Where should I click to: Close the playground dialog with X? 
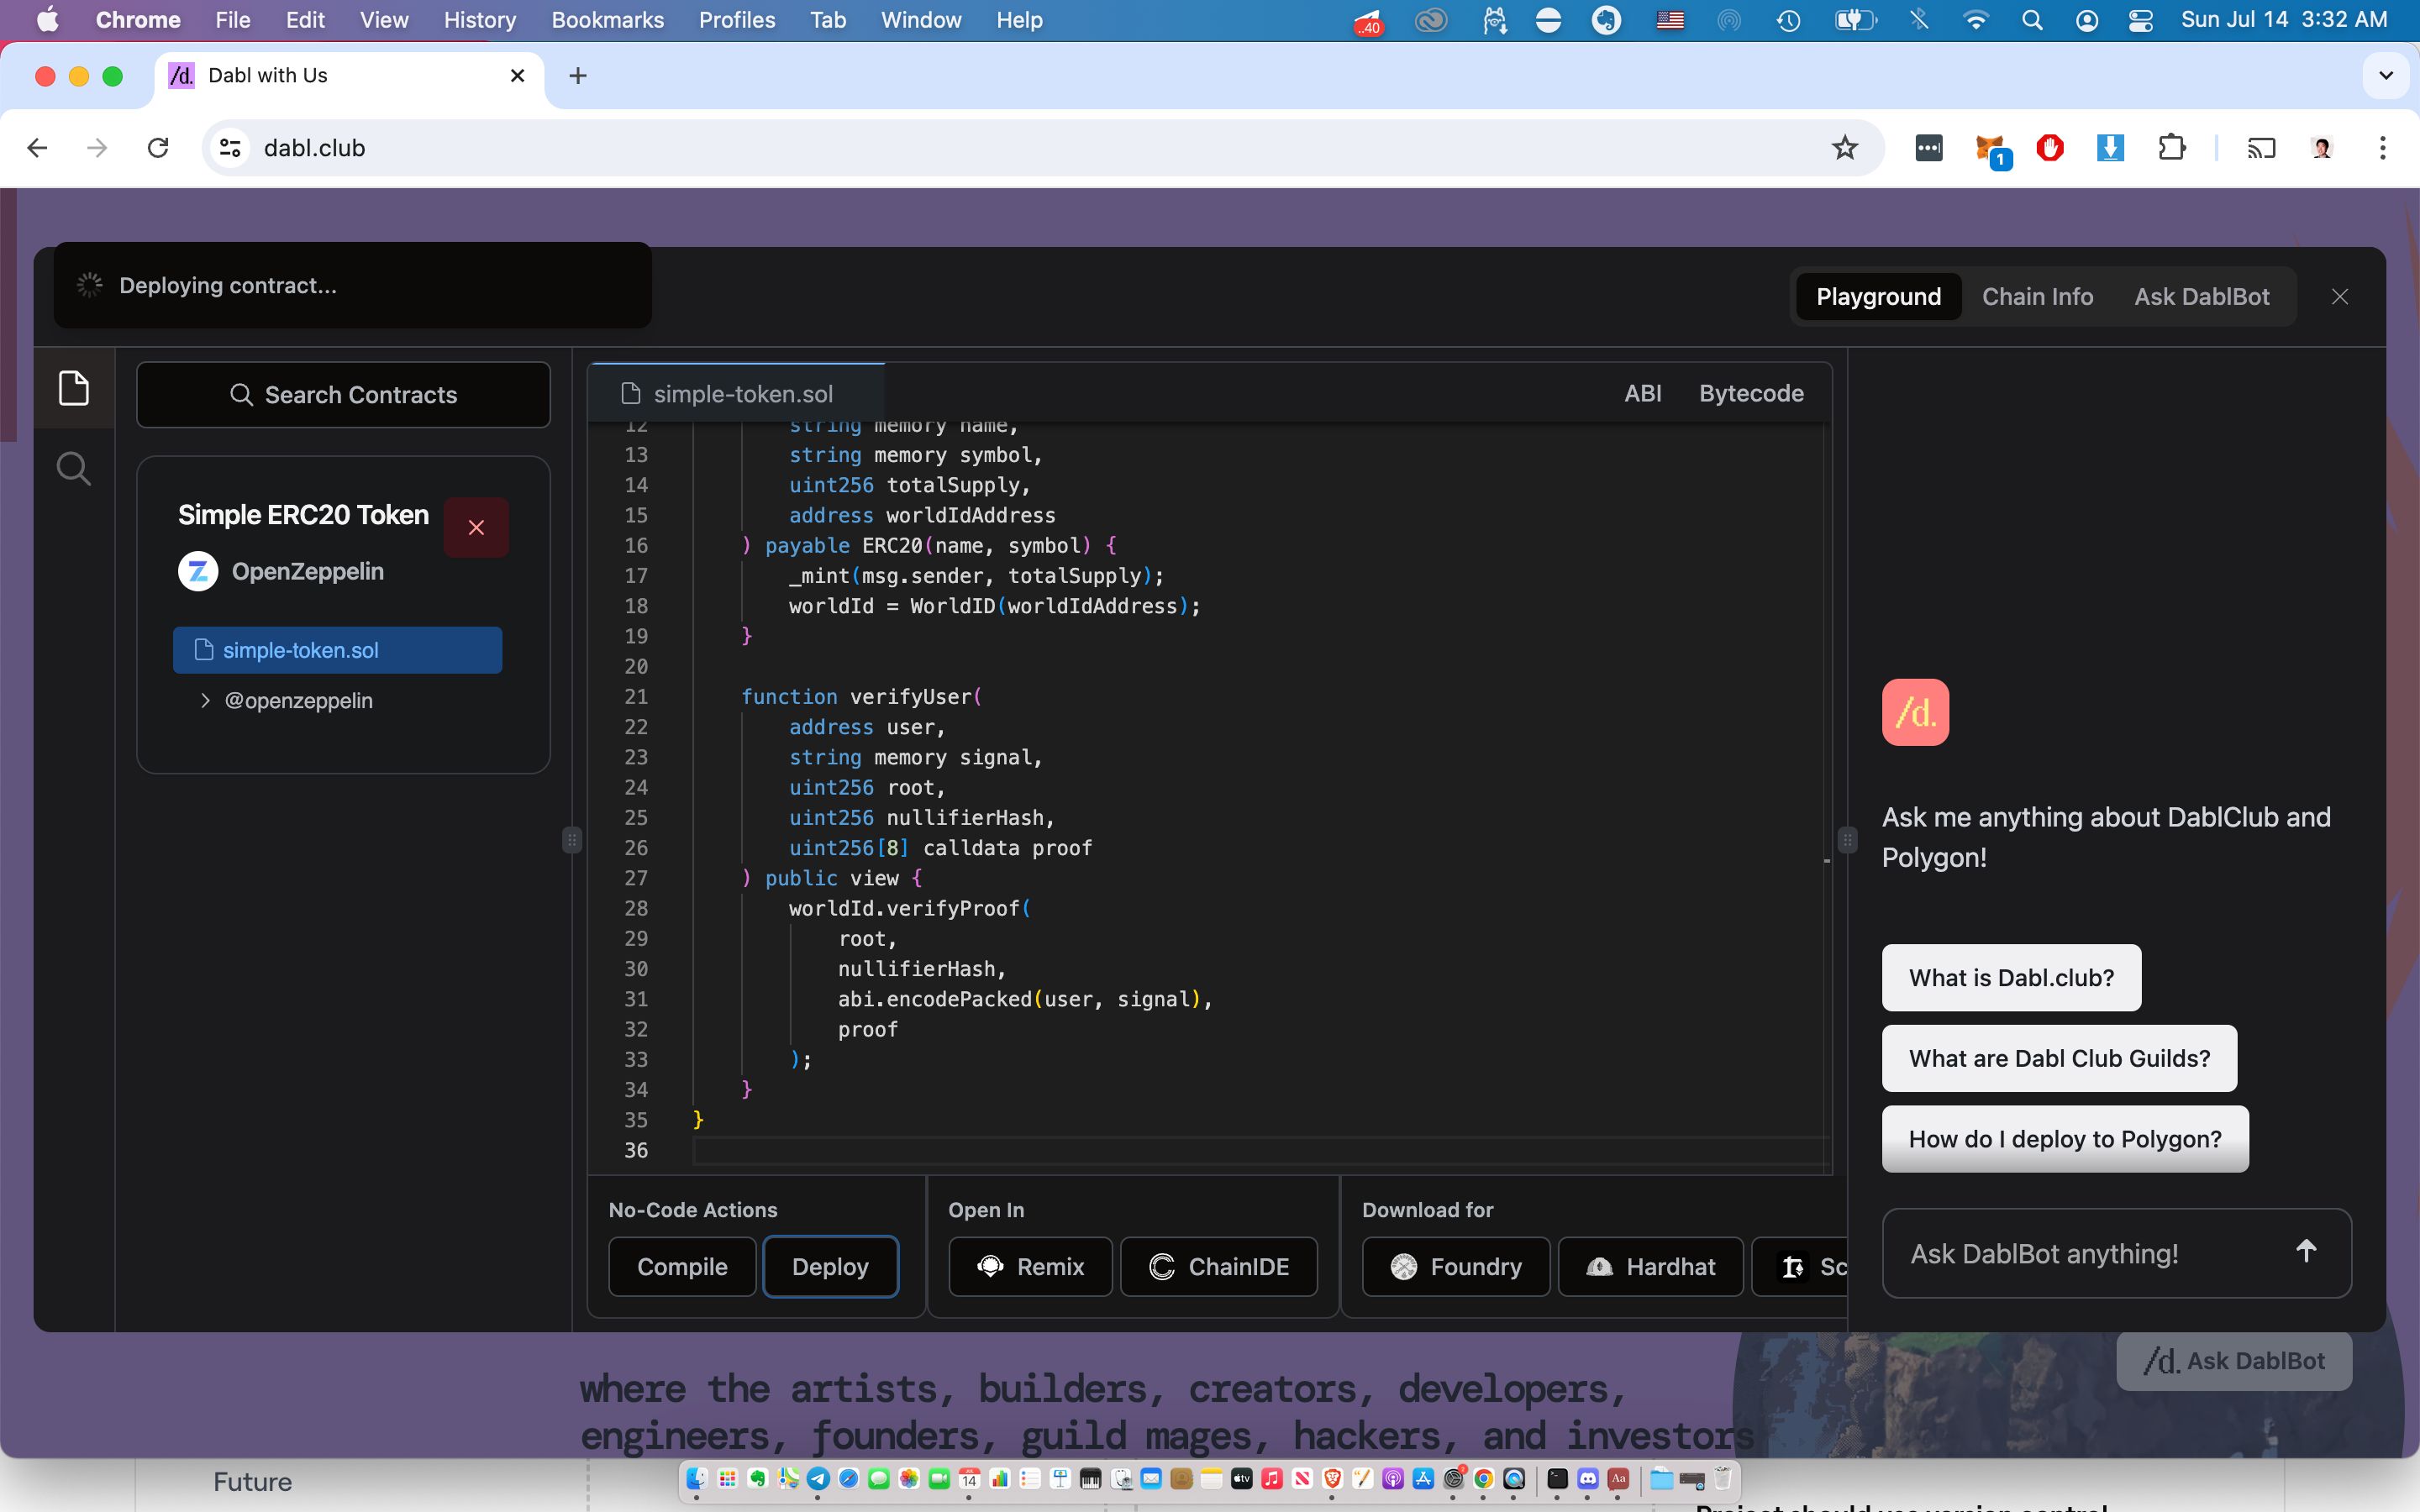tap(2340, 297)
